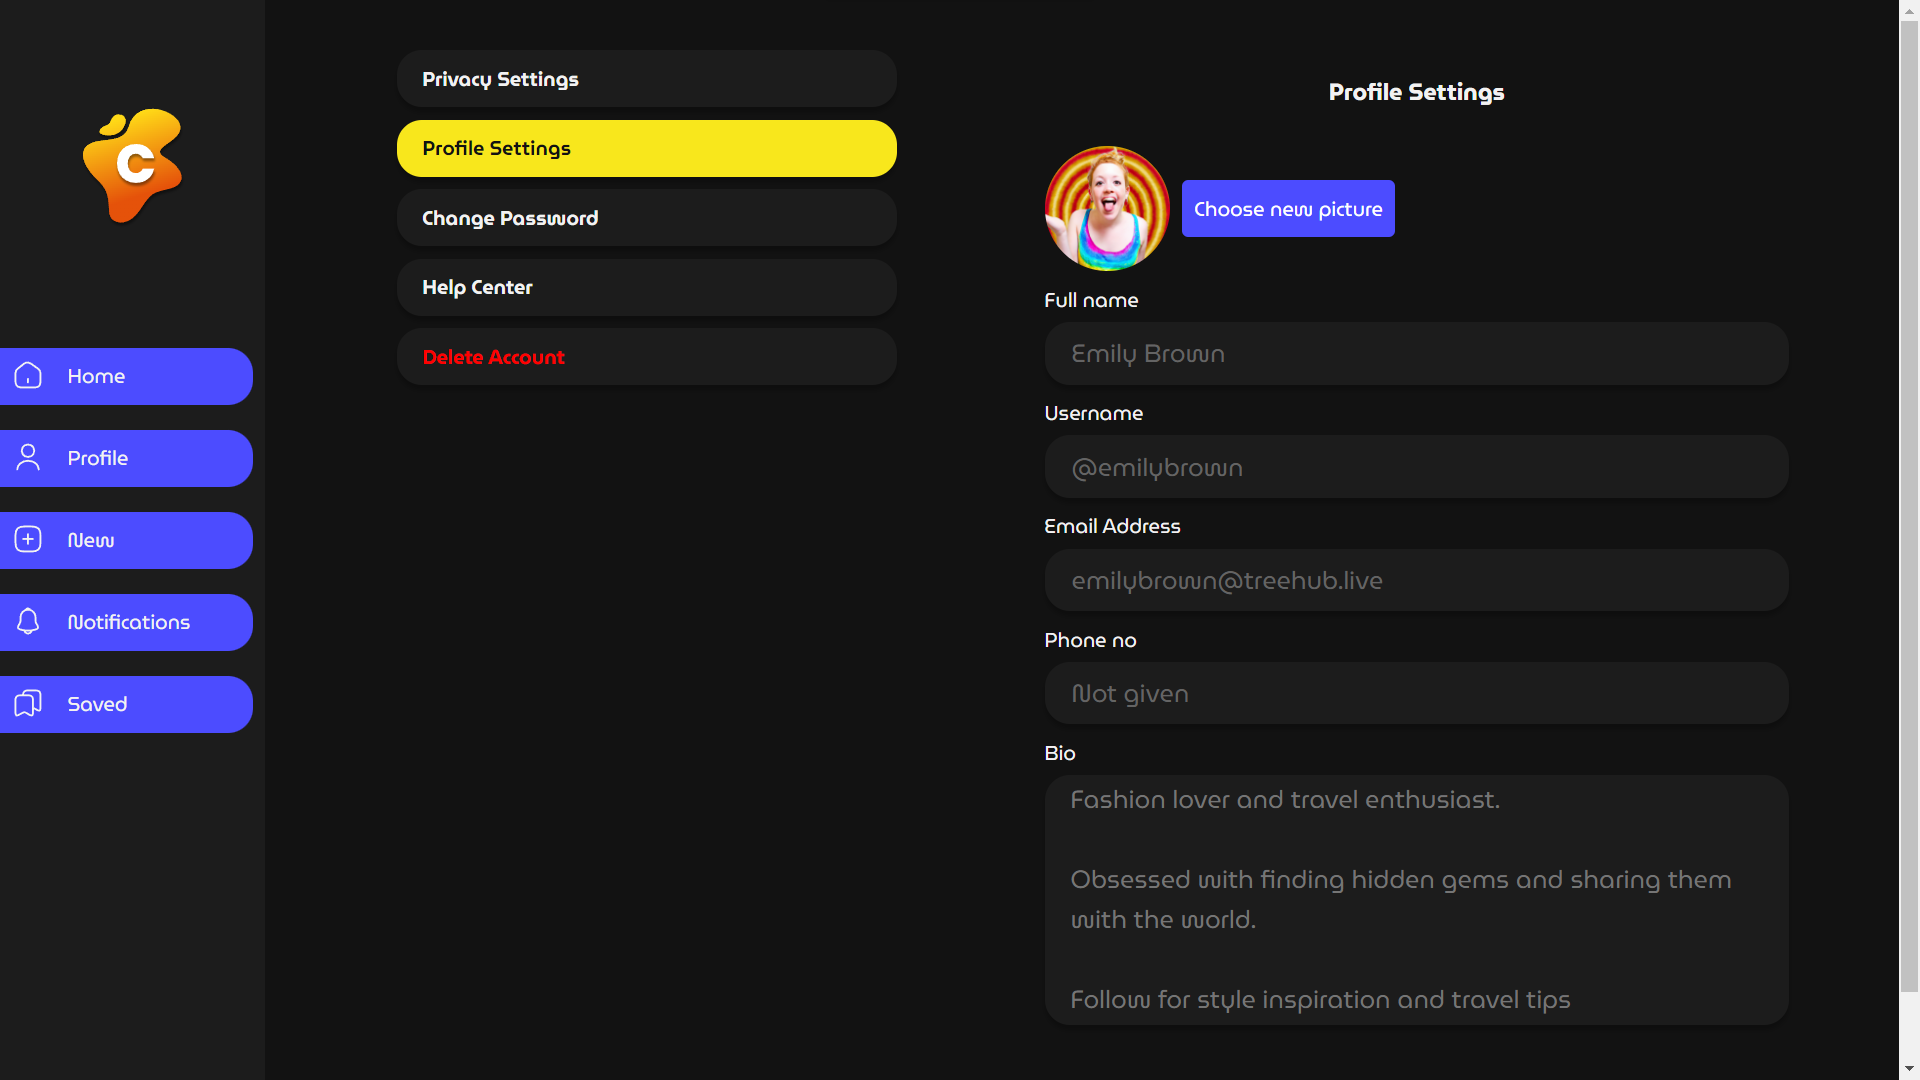
Task: Click the Notifications bell icon
Action: [x=28, y=622]
